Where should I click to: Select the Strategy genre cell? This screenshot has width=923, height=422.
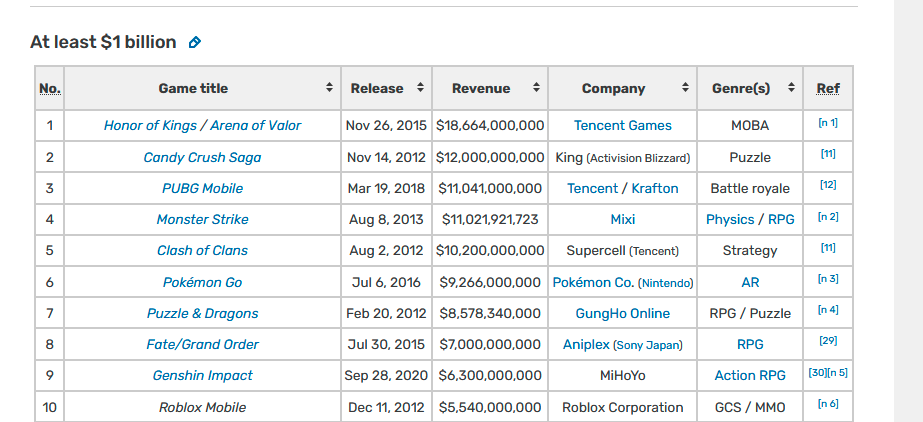750,251
